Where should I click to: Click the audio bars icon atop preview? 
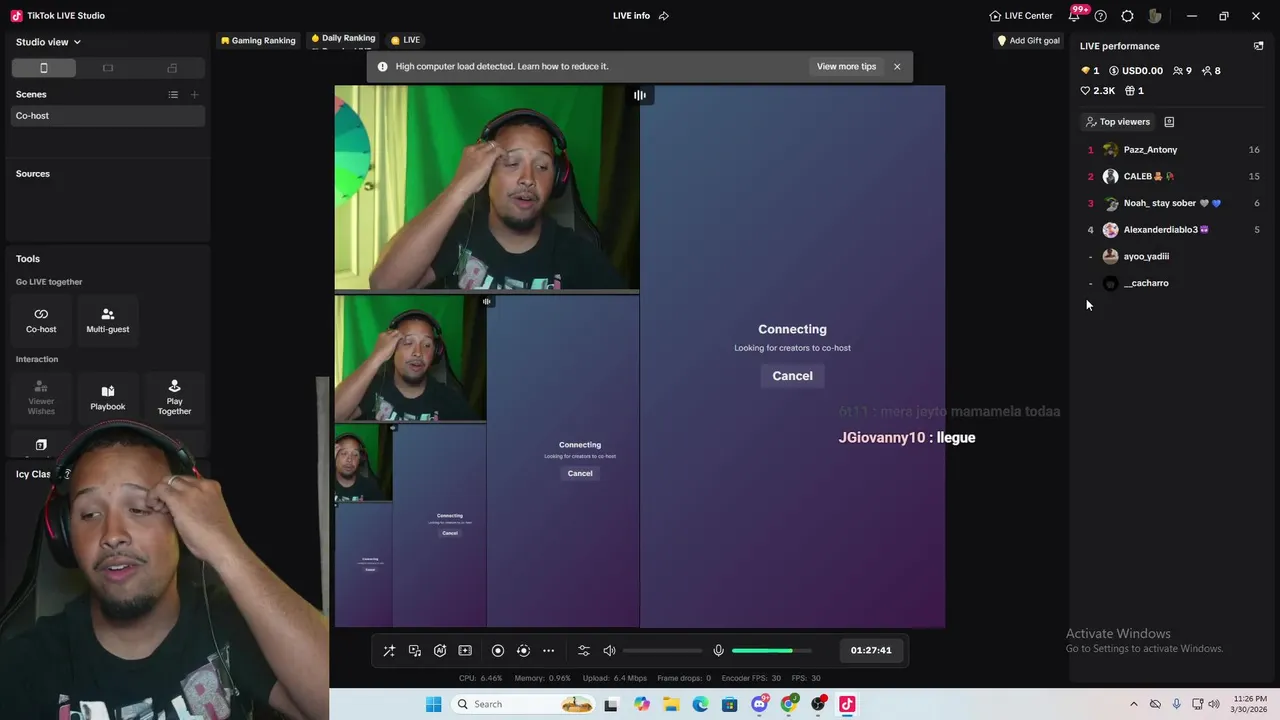[640, 95]
